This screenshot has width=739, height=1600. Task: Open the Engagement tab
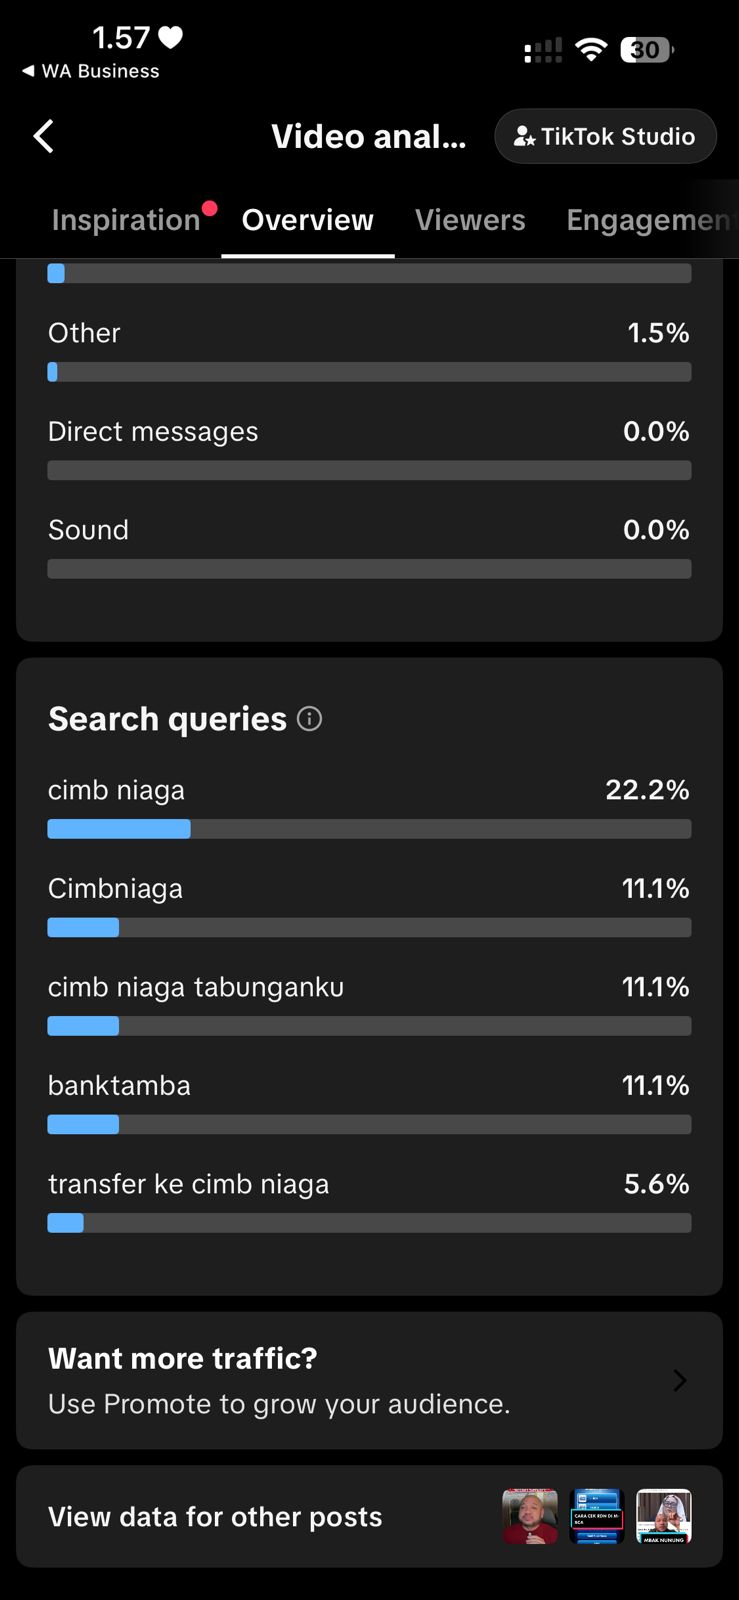648,220
